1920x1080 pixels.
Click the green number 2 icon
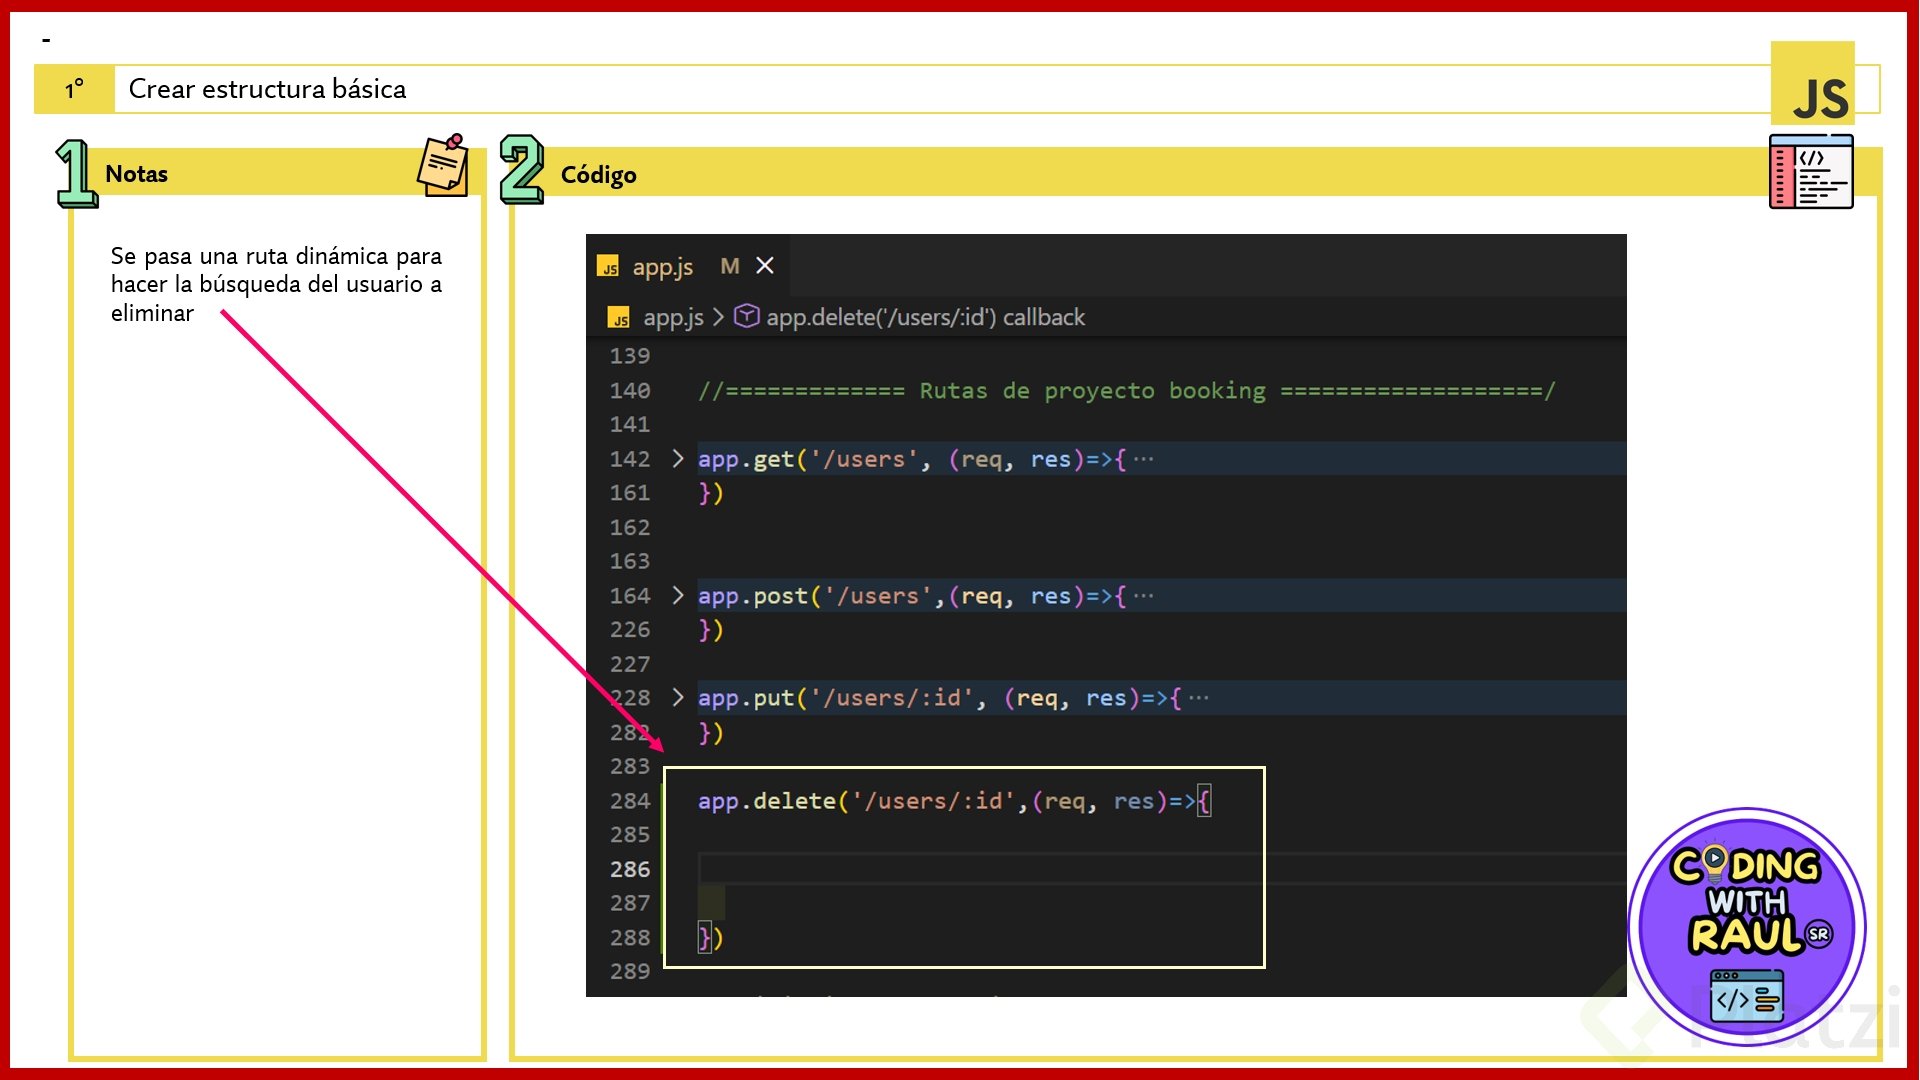pos(521,170)
